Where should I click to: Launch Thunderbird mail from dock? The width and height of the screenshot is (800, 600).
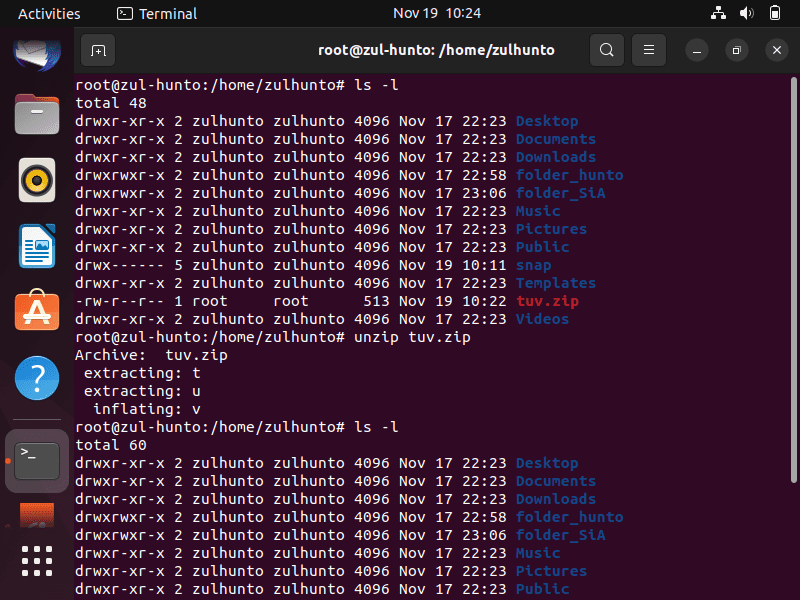pos(37,54)
